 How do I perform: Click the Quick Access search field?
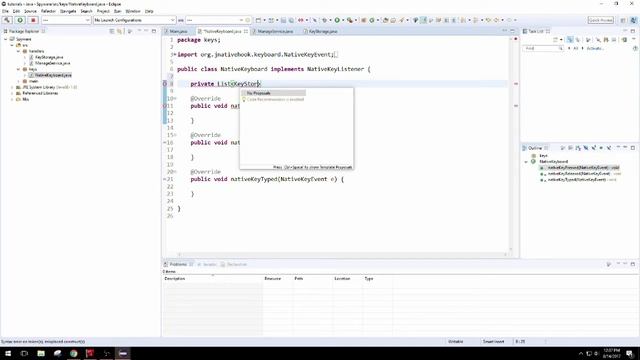(x=601, y=20)
